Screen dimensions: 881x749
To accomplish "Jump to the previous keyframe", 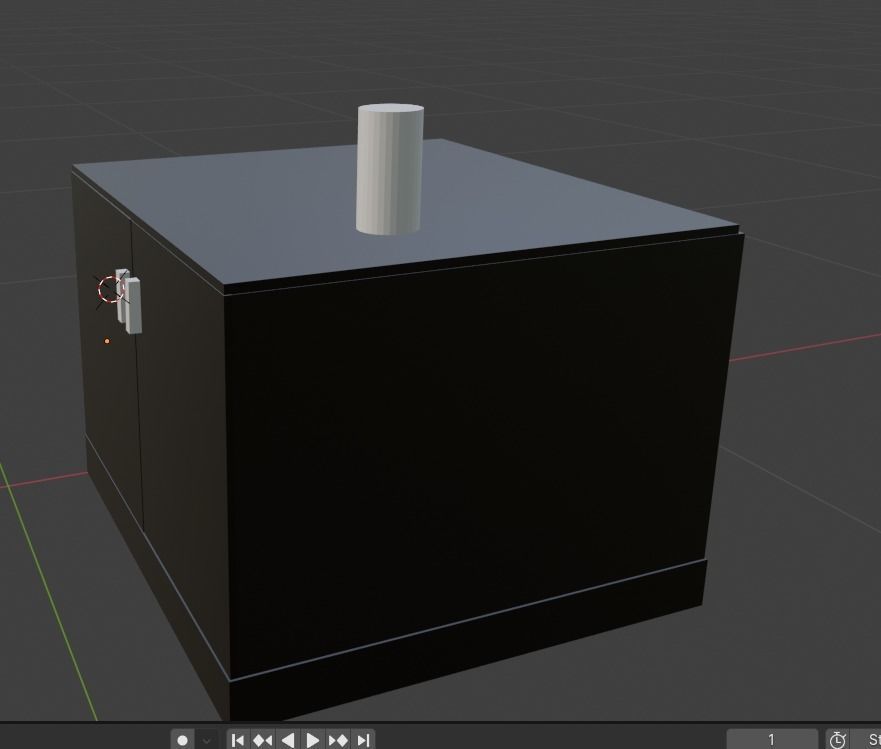I will pos(262,740).
